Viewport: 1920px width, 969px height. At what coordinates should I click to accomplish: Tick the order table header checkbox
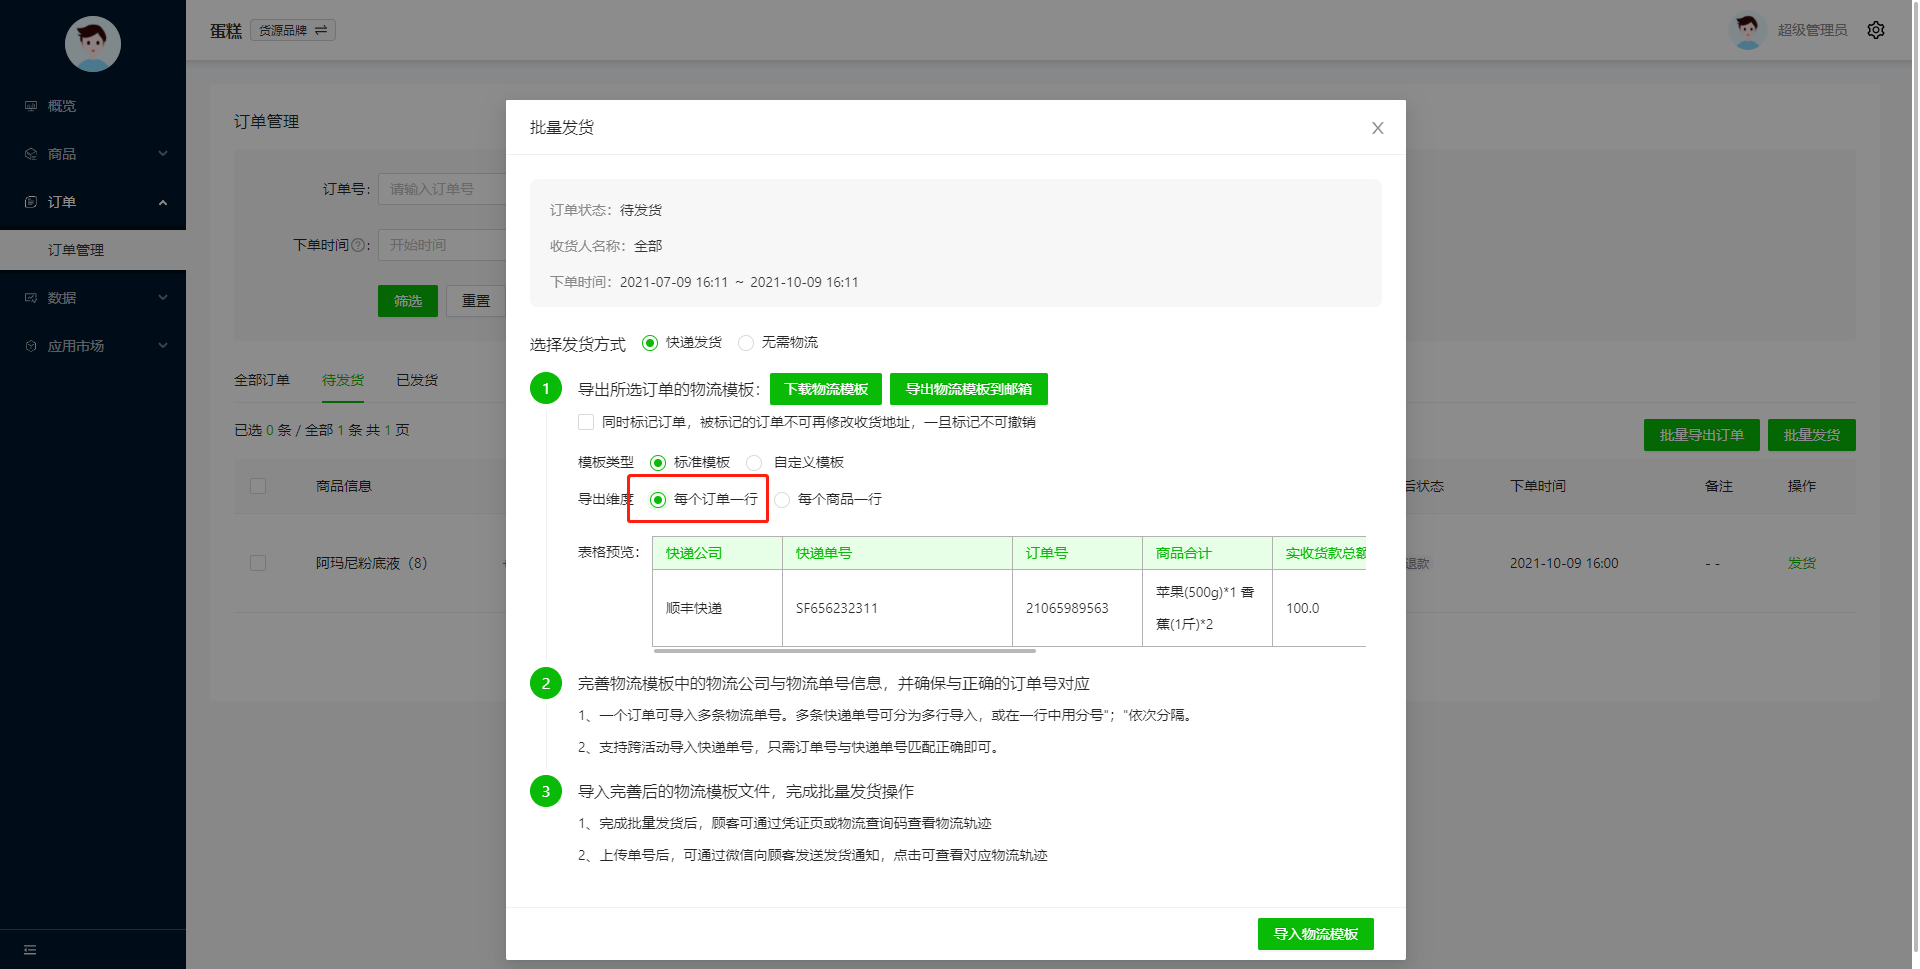point(258,486)
